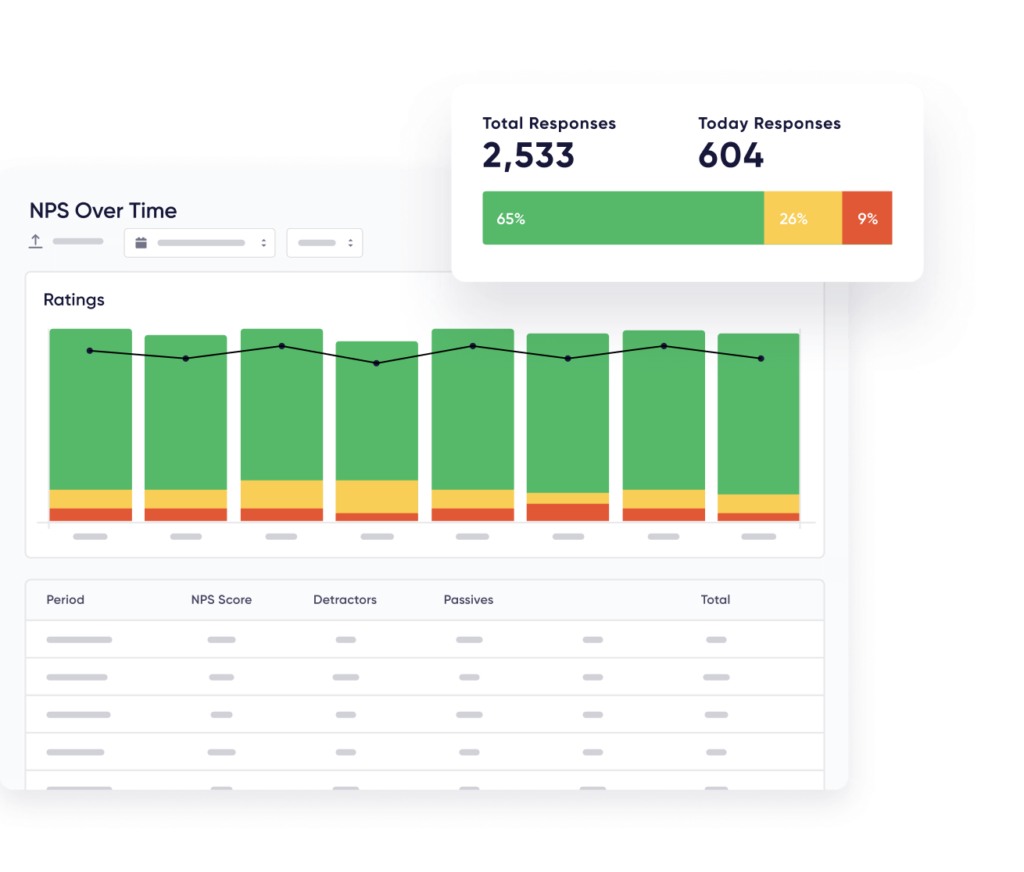The image size is (1024, 872).
Task: Click the red segment of the sixth ratings bar
Action: (568, 512)
